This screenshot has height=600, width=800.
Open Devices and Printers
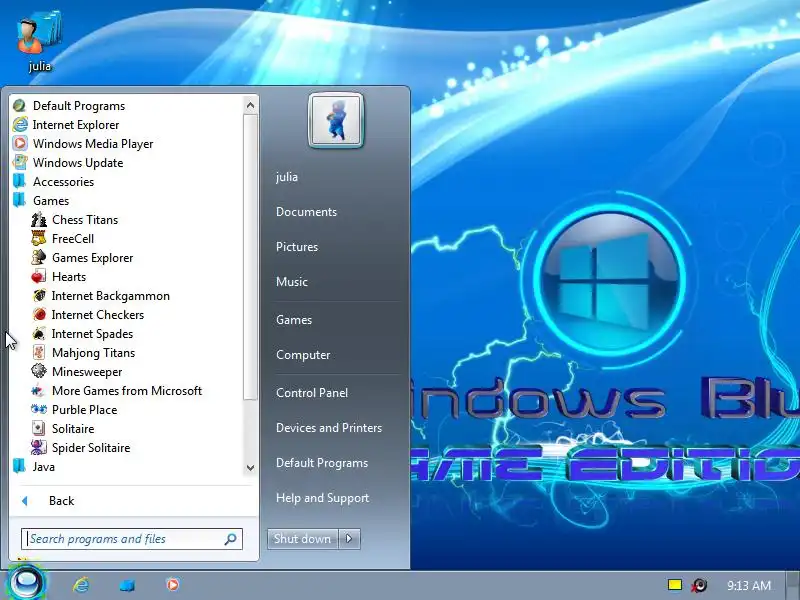tap(329, 428)
